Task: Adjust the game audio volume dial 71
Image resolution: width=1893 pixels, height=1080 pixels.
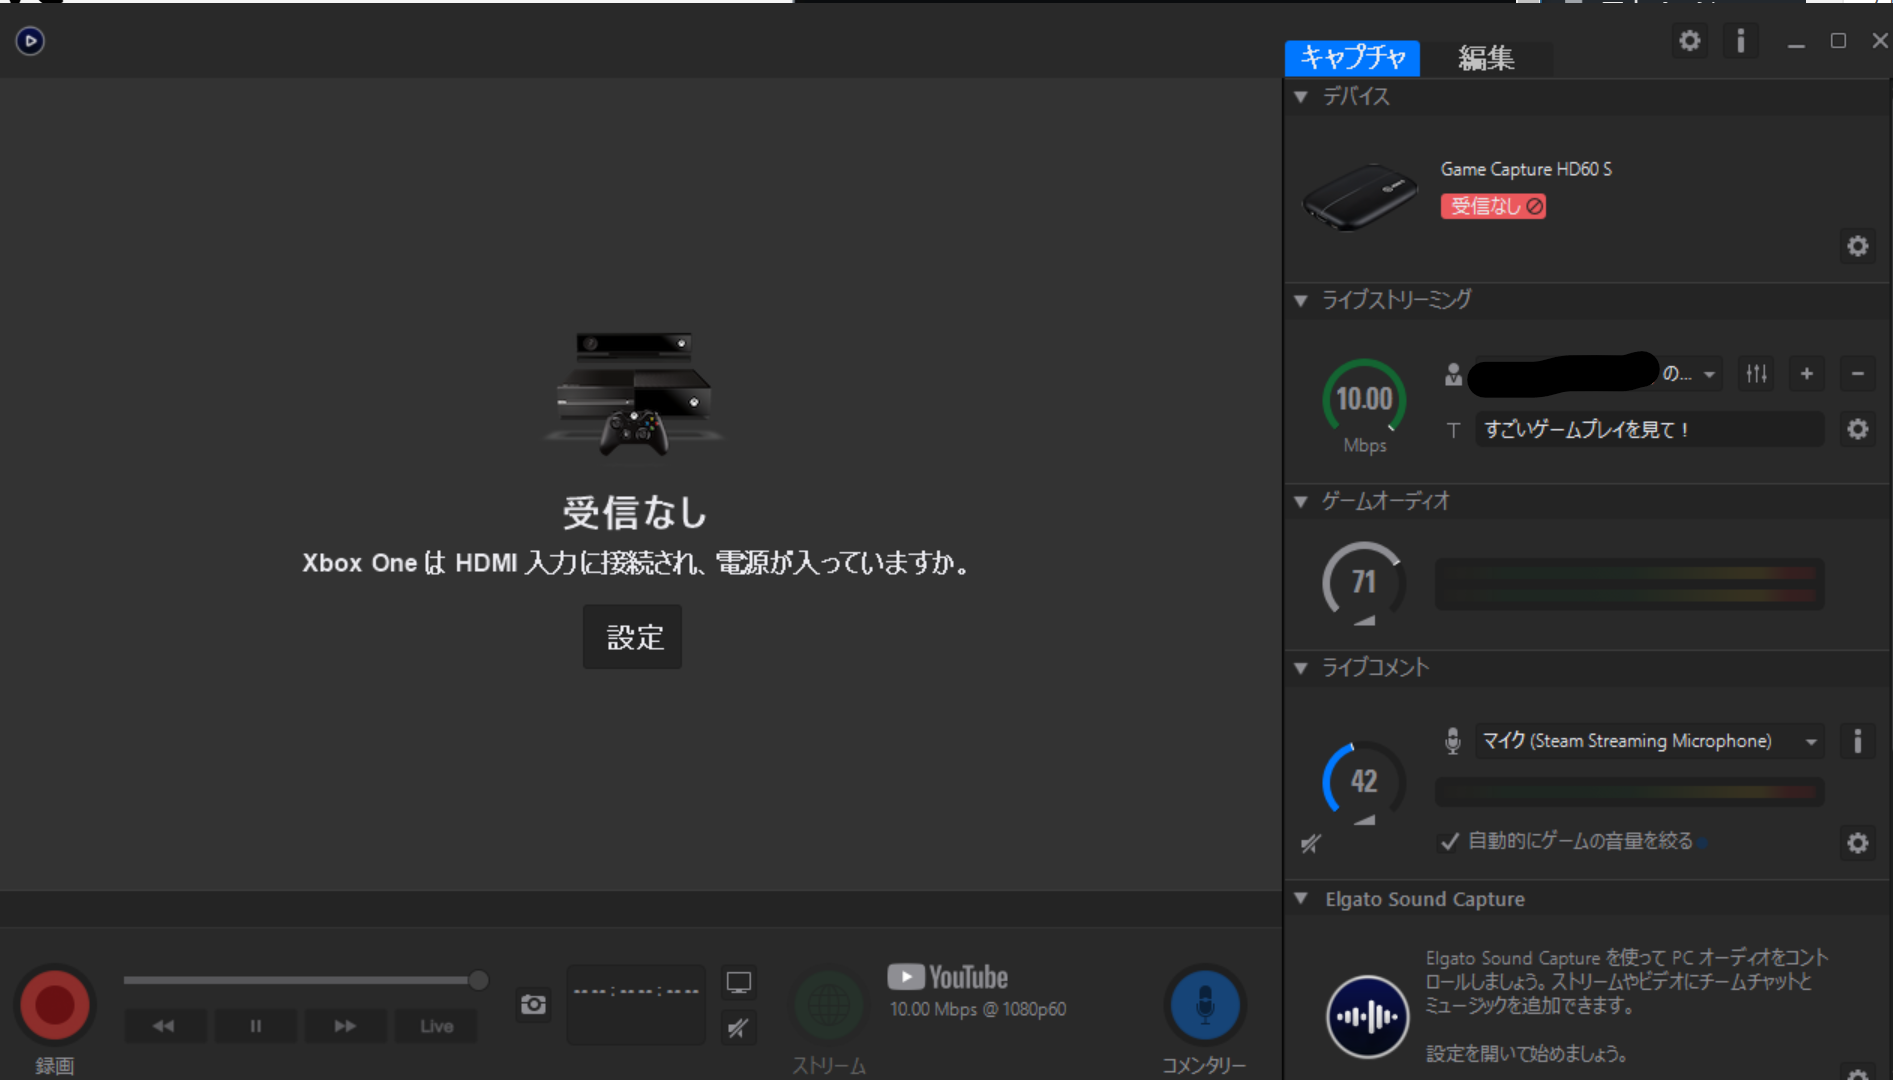Action: [x=1364, y=583]
